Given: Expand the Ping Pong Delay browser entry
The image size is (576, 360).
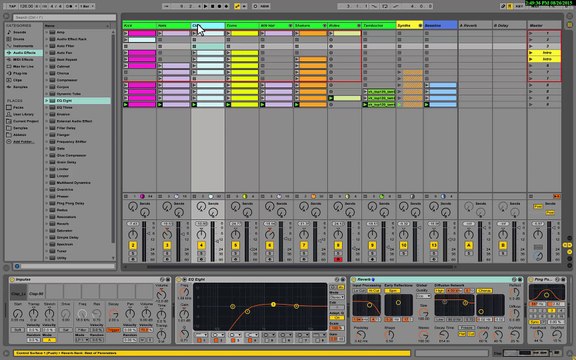Looking at the screenshot, I should point(47,203).
